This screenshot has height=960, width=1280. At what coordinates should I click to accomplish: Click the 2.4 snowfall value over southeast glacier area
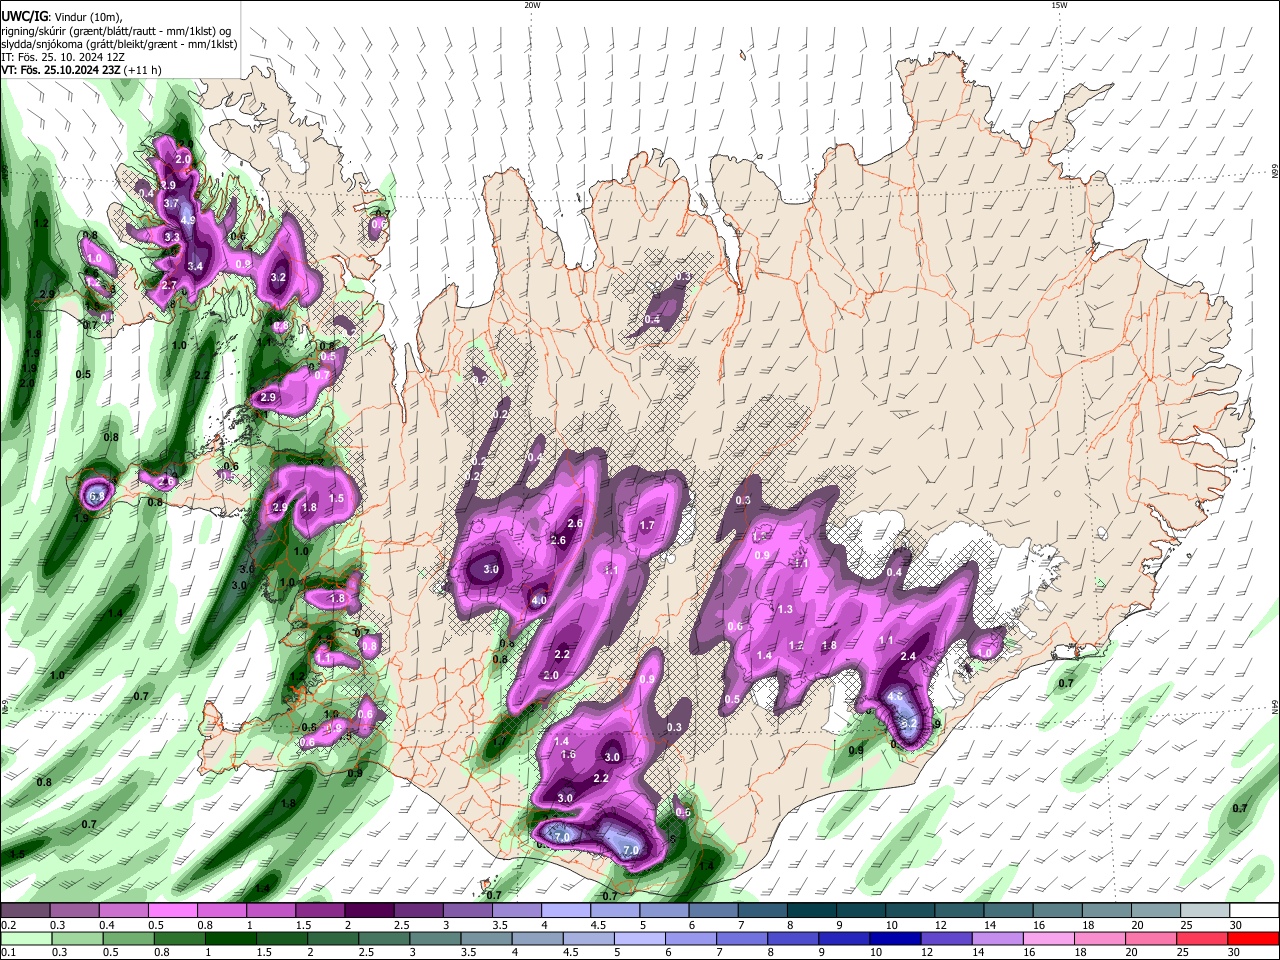click(908, 657)
